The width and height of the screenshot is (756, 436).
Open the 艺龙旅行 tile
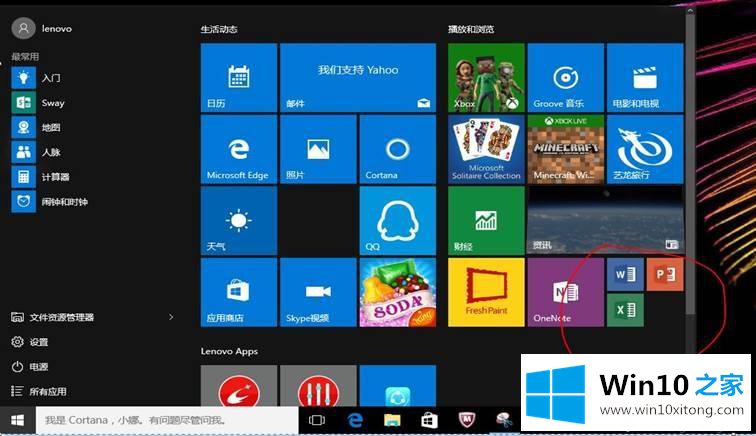(645, 149)
